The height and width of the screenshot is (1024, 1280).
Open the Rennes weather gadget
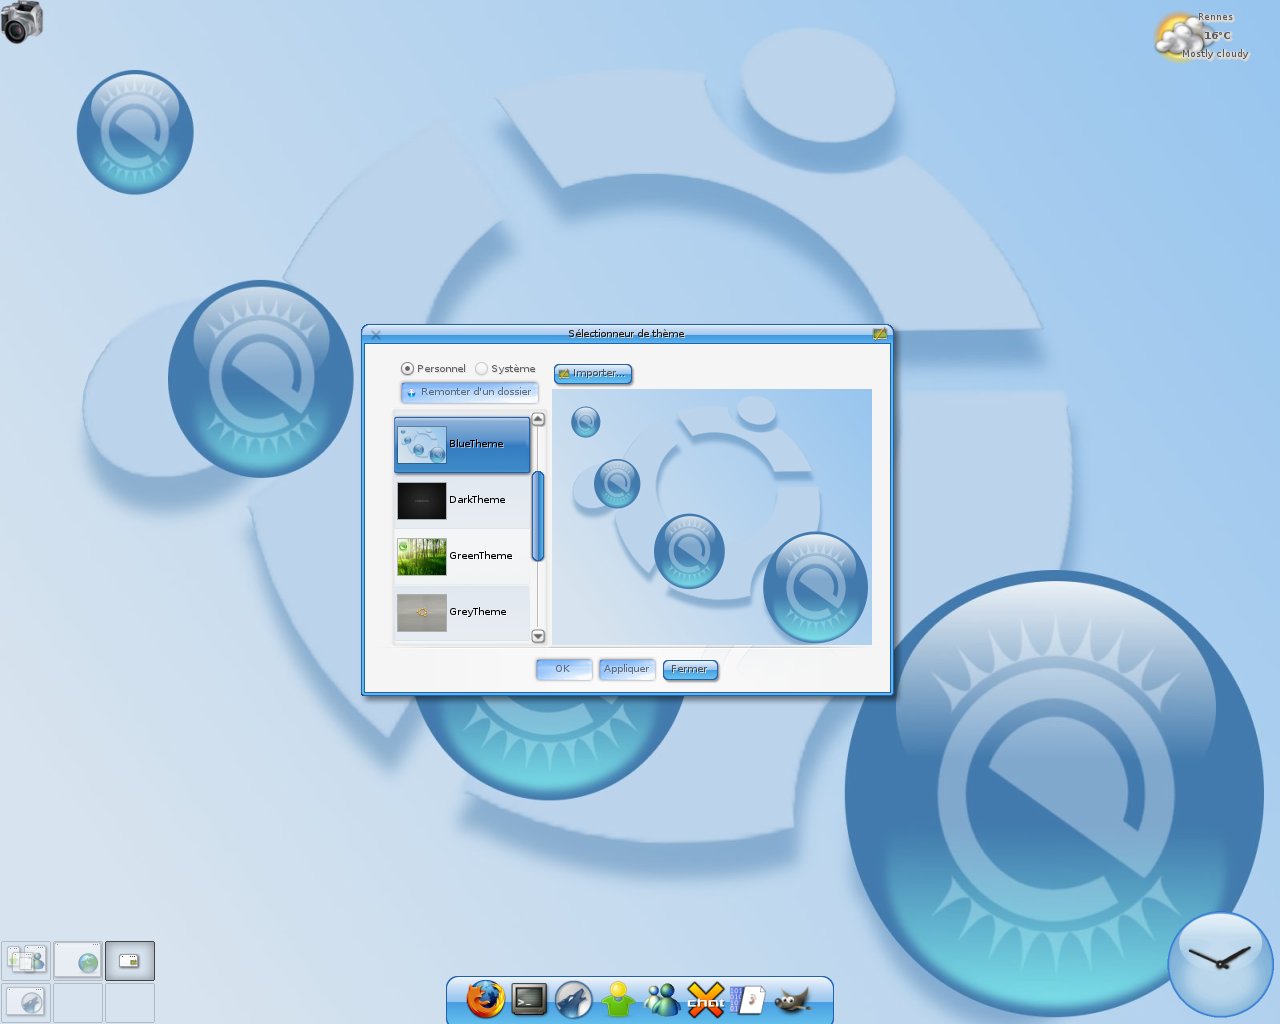point(1203,36)
